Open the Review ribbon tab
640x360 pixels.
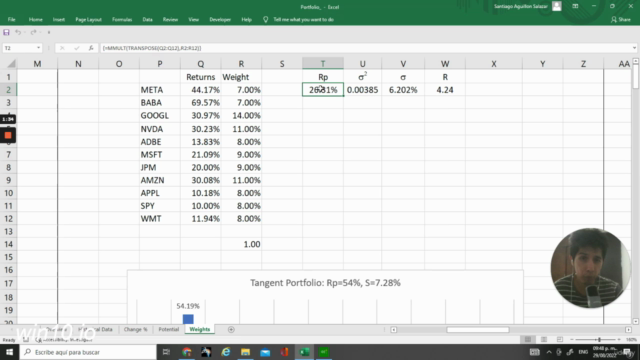[170, 19]
